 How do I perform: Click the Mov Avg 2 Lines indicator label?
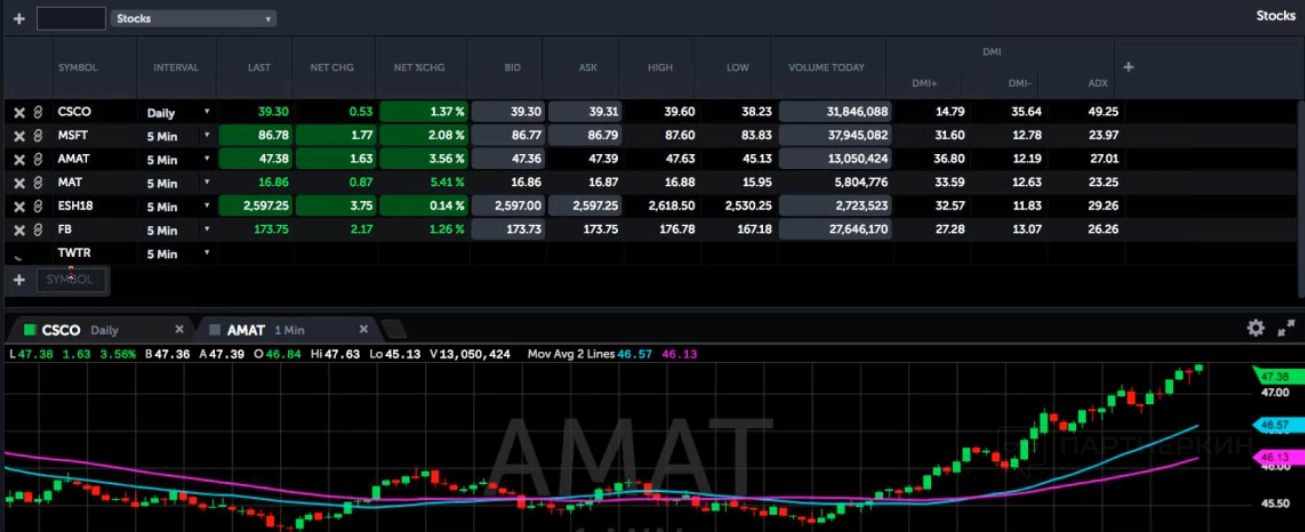point(570,354)
